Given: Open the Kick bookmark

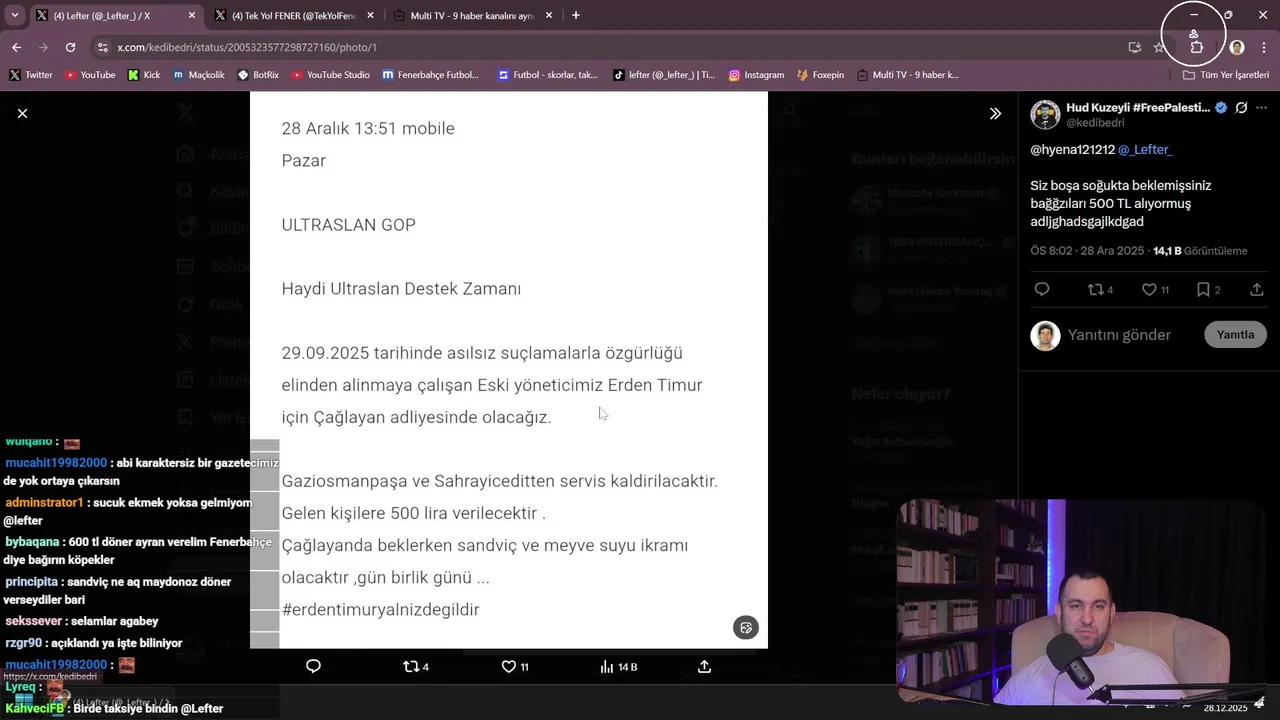Looking at the screenshot, I should click(144, 75).
